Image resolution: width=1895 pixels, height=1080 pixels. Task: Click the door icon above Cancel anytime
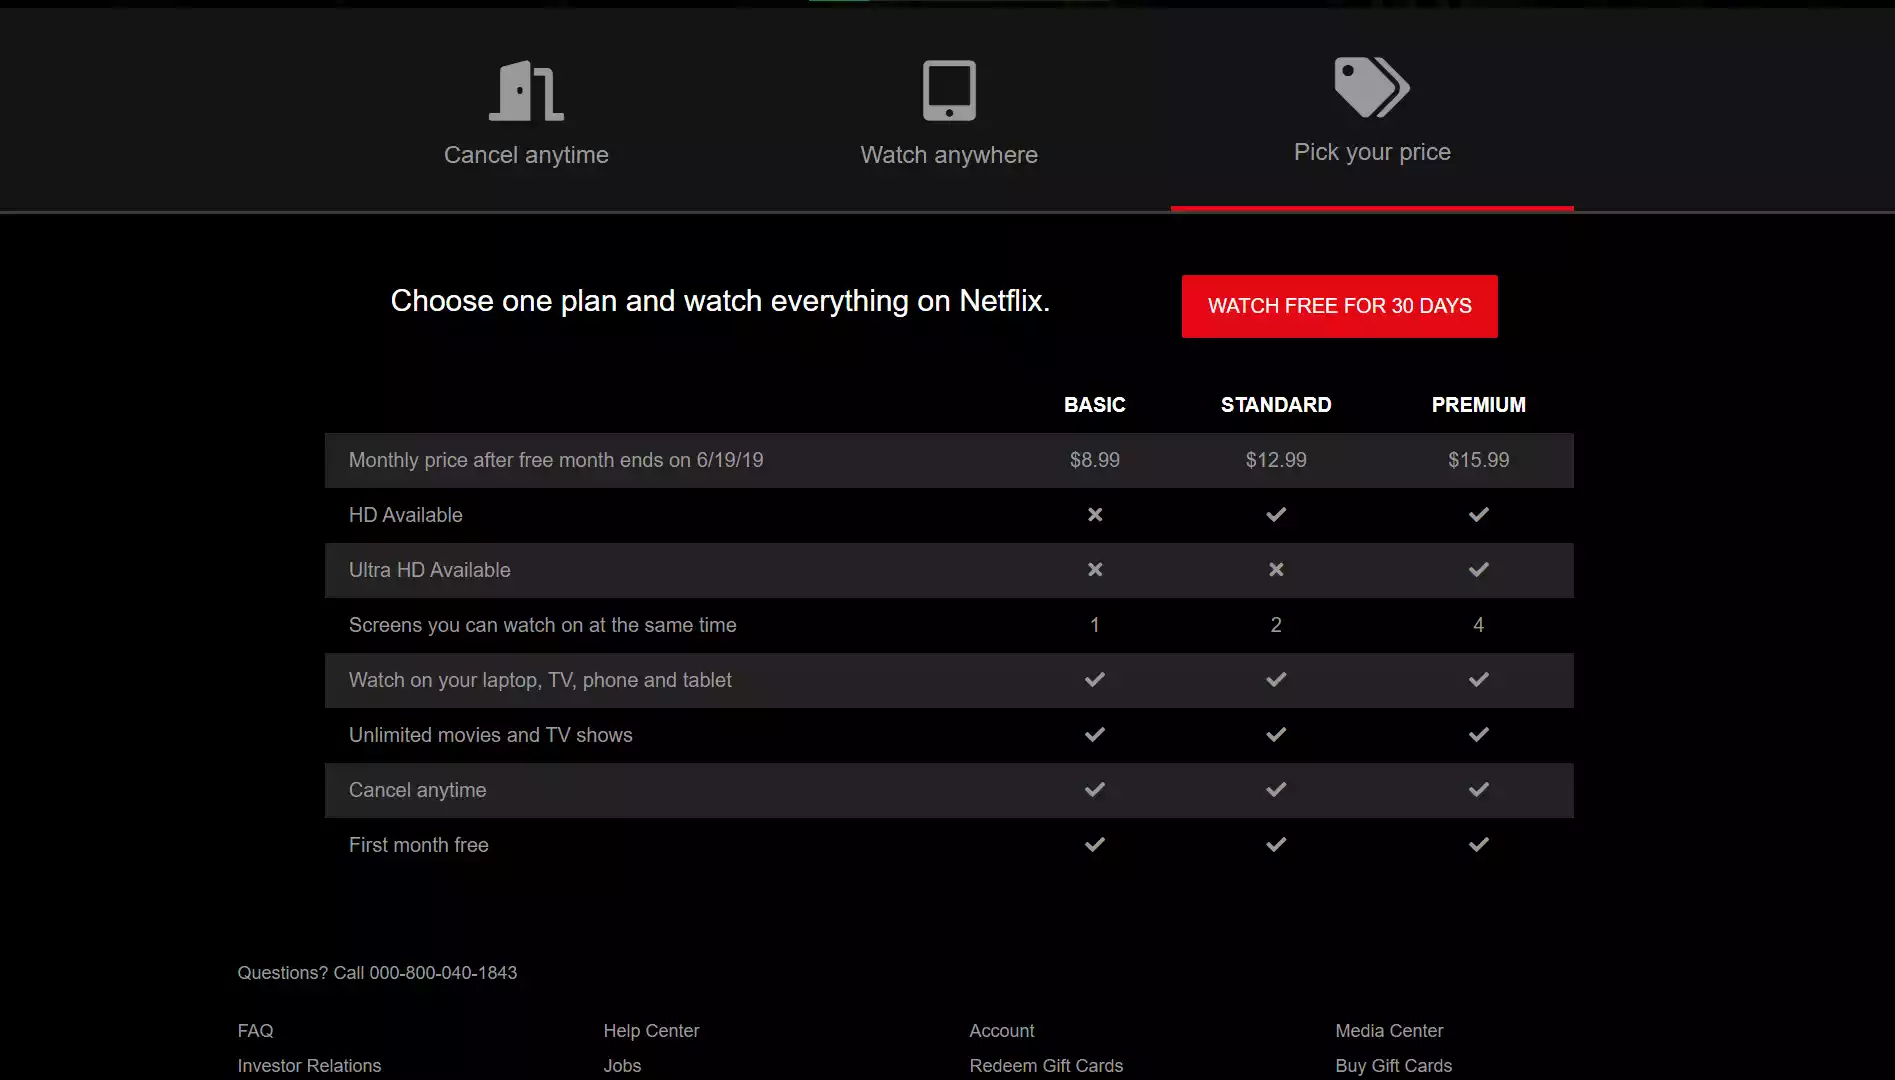click(x=526, y=91)
